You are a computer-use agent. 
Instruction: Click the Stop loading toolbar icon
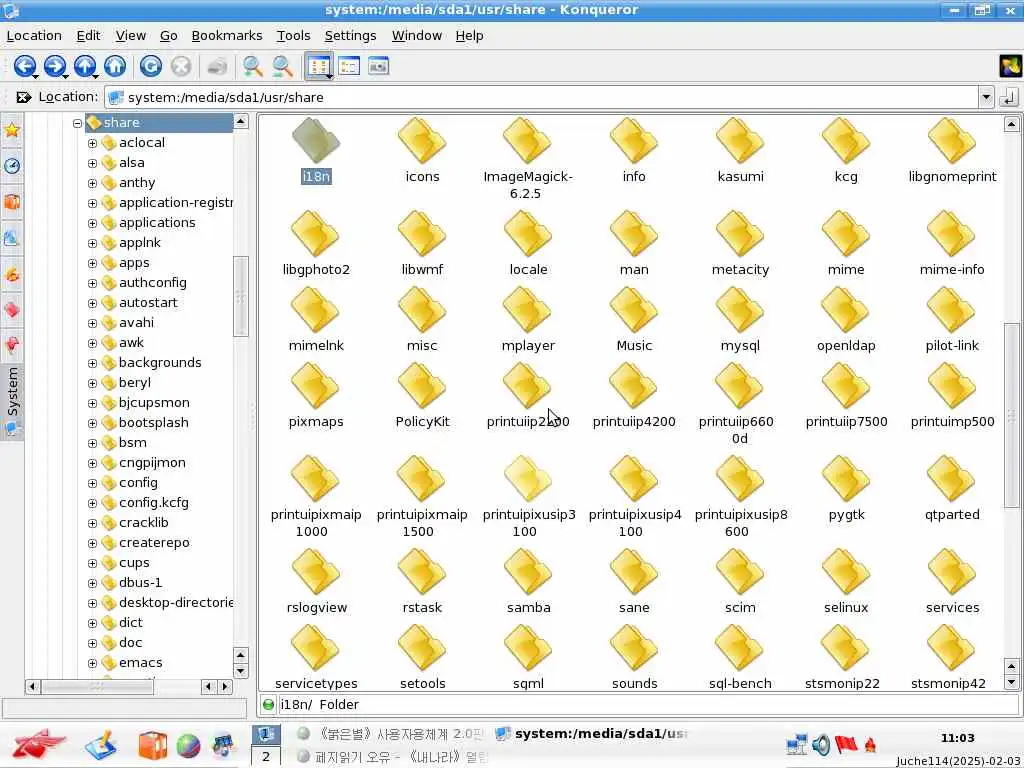click(181, 66)
